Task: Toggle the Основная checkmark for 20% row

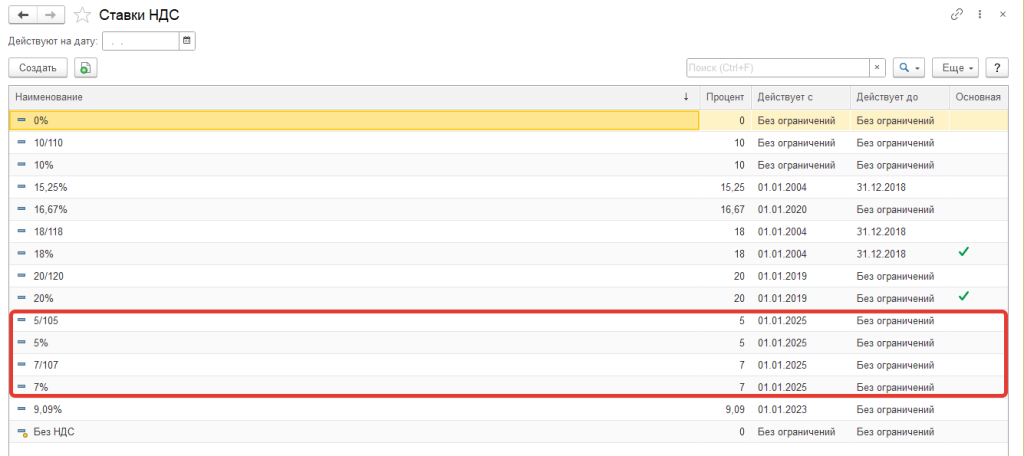Action: click(963, 297)
